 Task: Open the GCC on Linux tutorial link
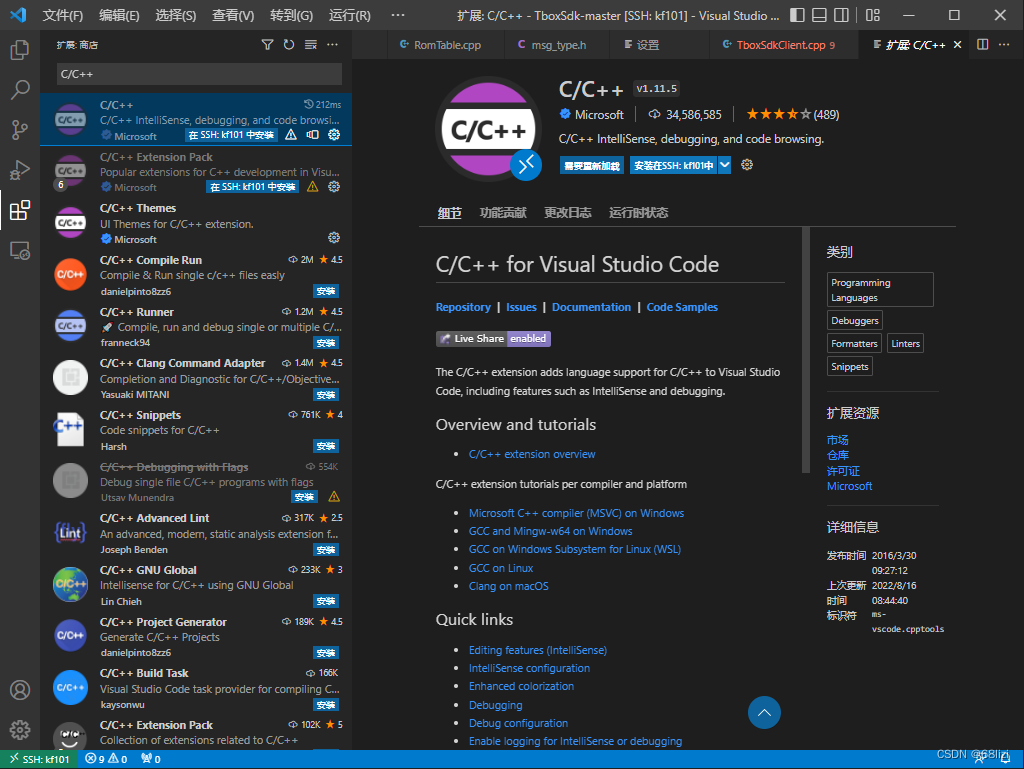pyautogui.click(x=501, y=568)
